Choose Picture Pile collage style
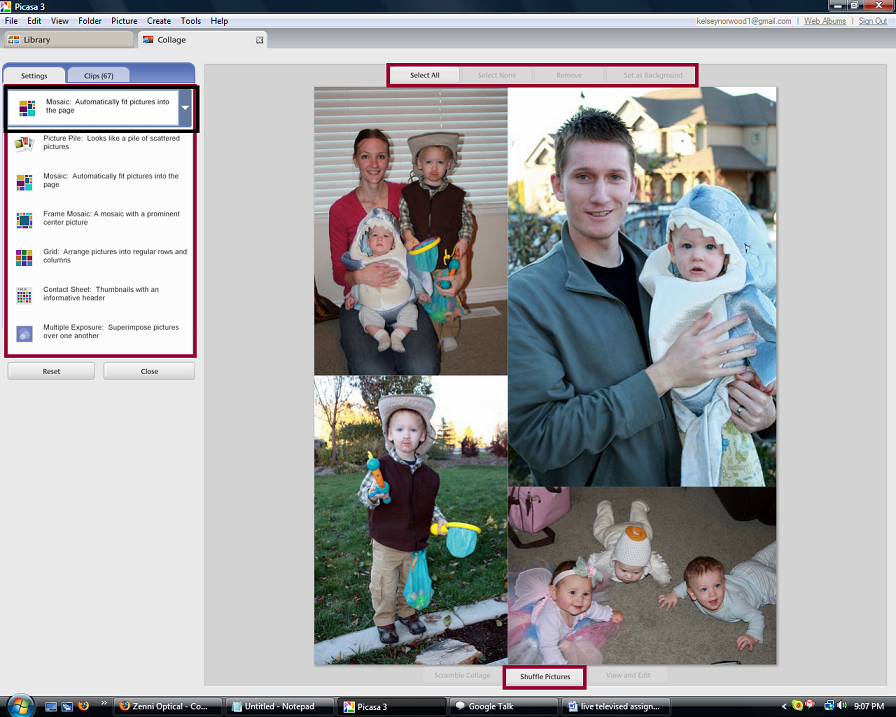 [x=101, y=143]
